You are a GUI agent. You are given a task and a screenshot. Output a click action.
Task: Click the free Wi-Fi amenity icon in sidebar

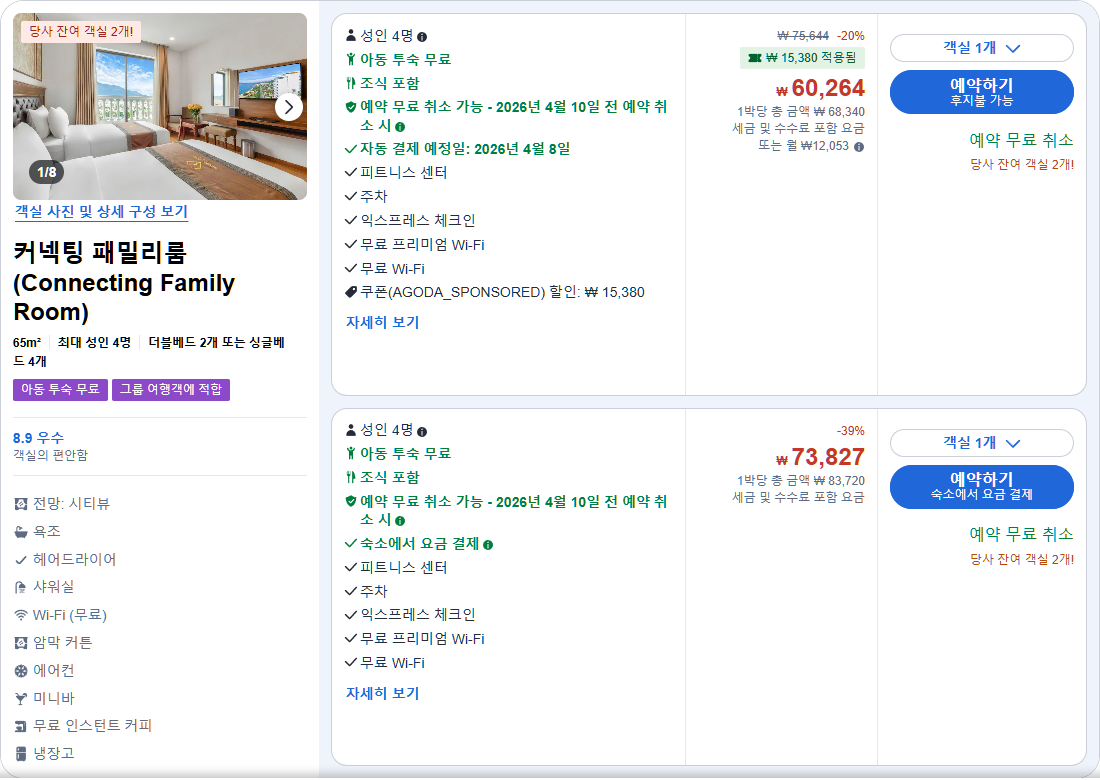coord(21,614)
